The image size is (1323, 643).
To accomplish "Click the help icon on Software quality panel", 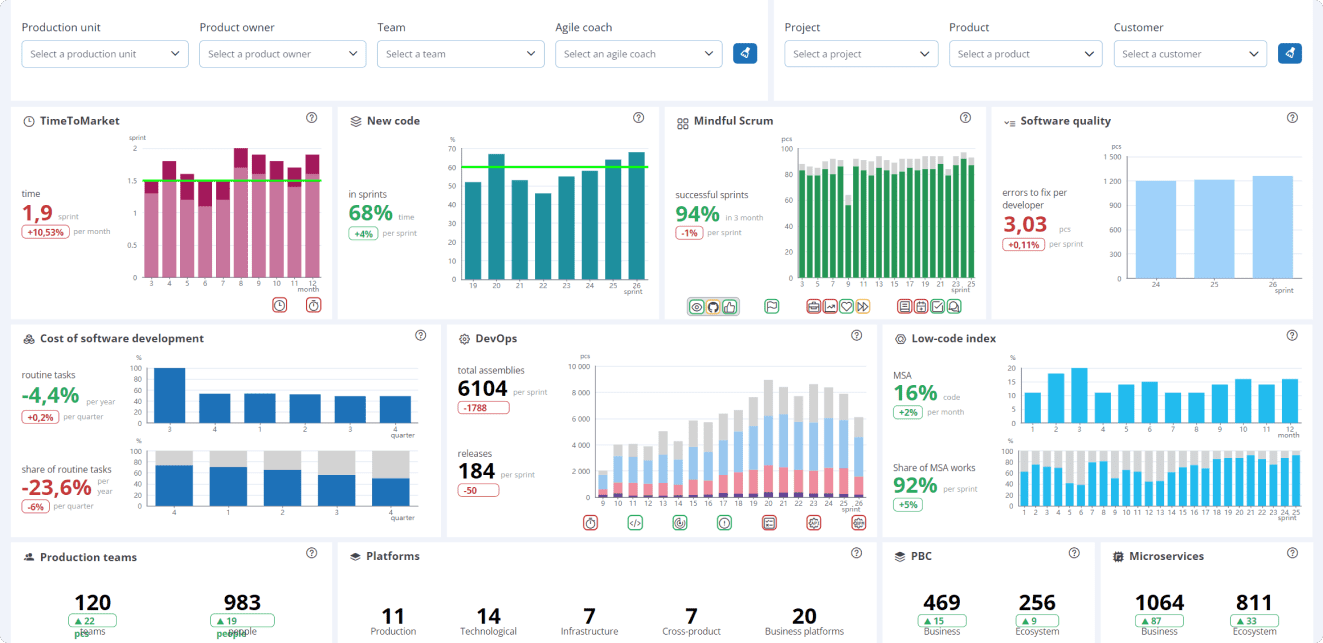I will point(1292,118).
